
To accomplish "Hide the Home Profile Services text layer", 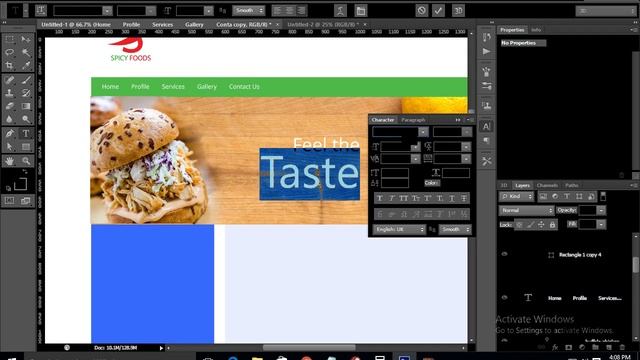I will coord(504,298).
